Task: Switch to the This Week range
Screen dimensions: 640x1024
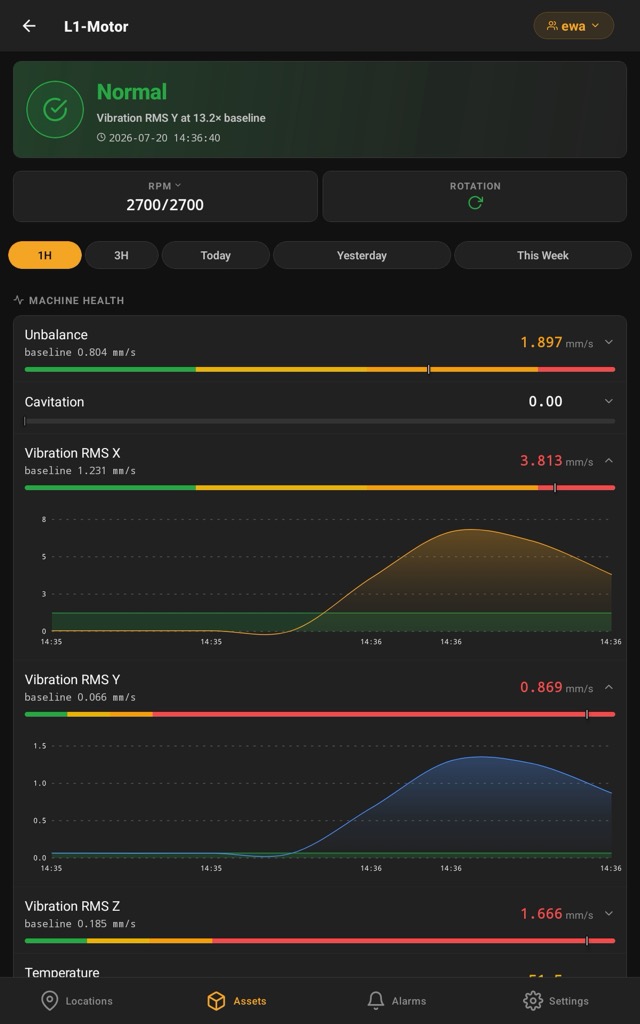Action: click(543, 255)
